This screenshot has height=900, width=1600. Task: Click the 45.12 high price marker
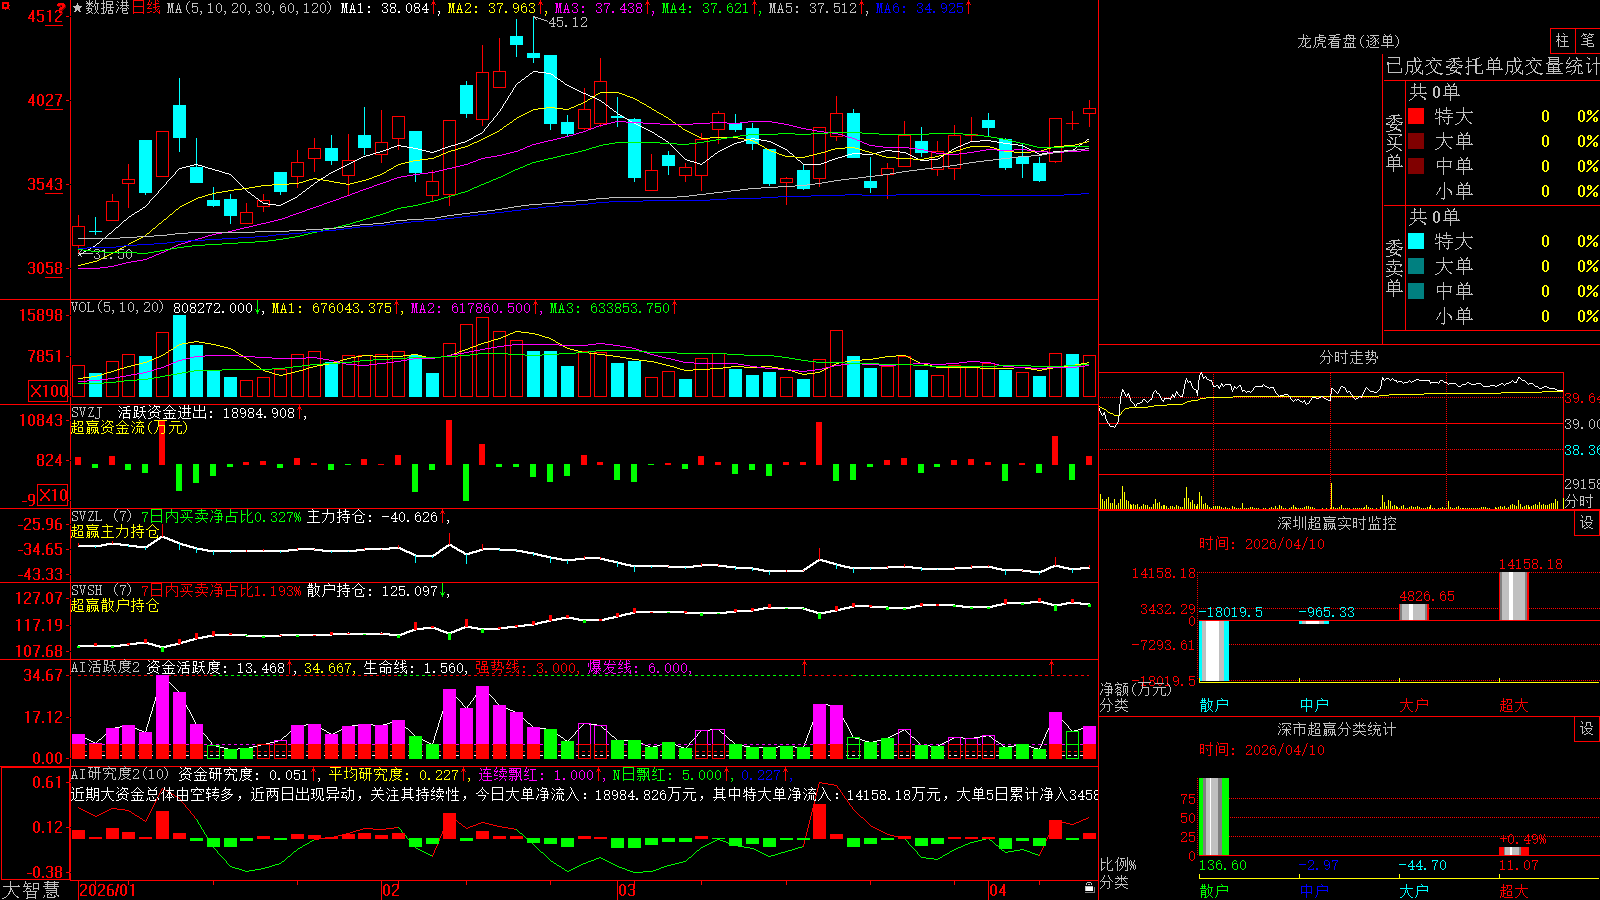(x=567, y=22)
